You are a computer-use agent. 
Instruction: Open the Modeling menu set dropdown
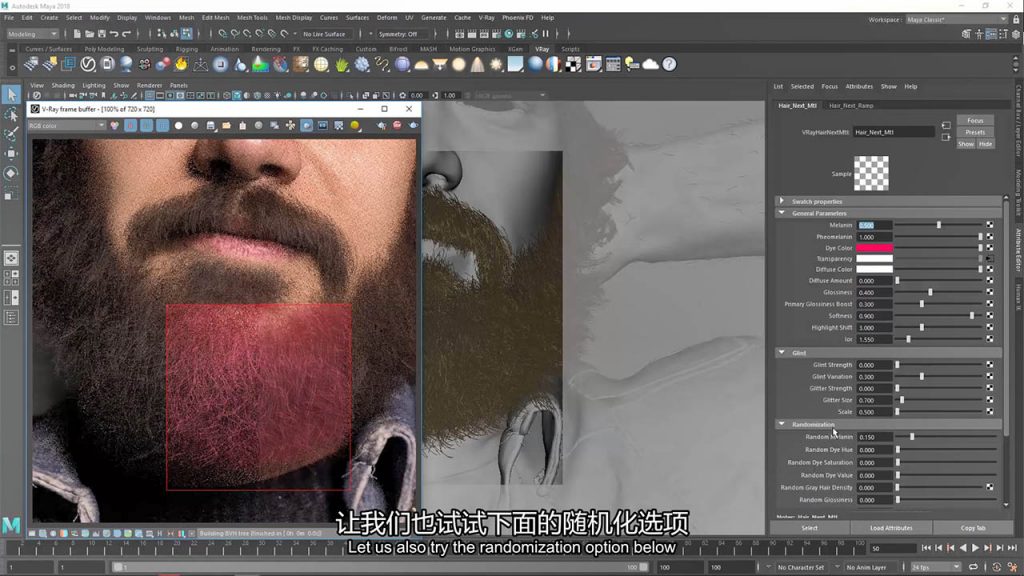point(32,34)
